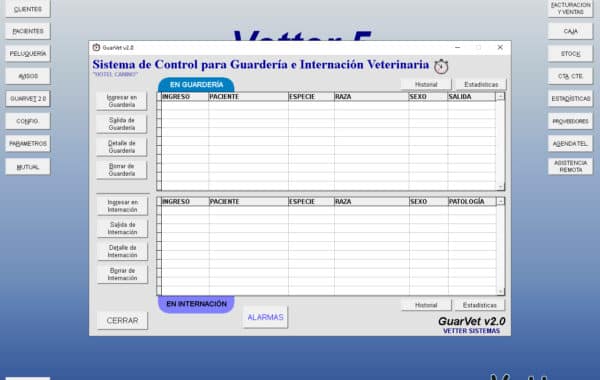The image size is (600, 380).
Task: Click the AVISOS button in main window
Action: point(28,76)
